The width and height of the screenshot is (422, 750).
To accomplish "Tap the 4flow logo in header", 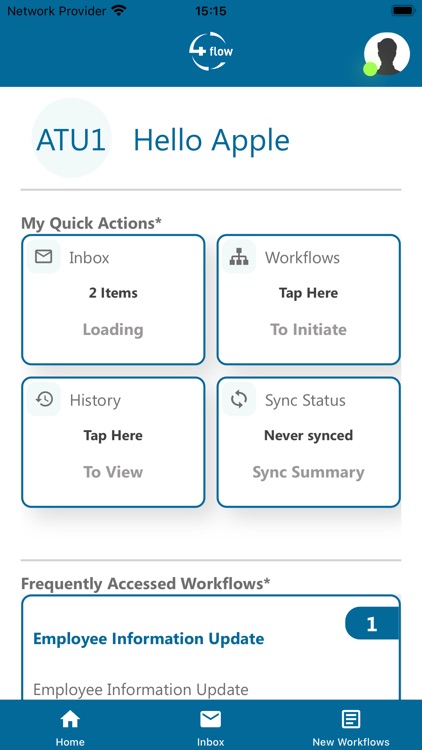I will [211, 51].
